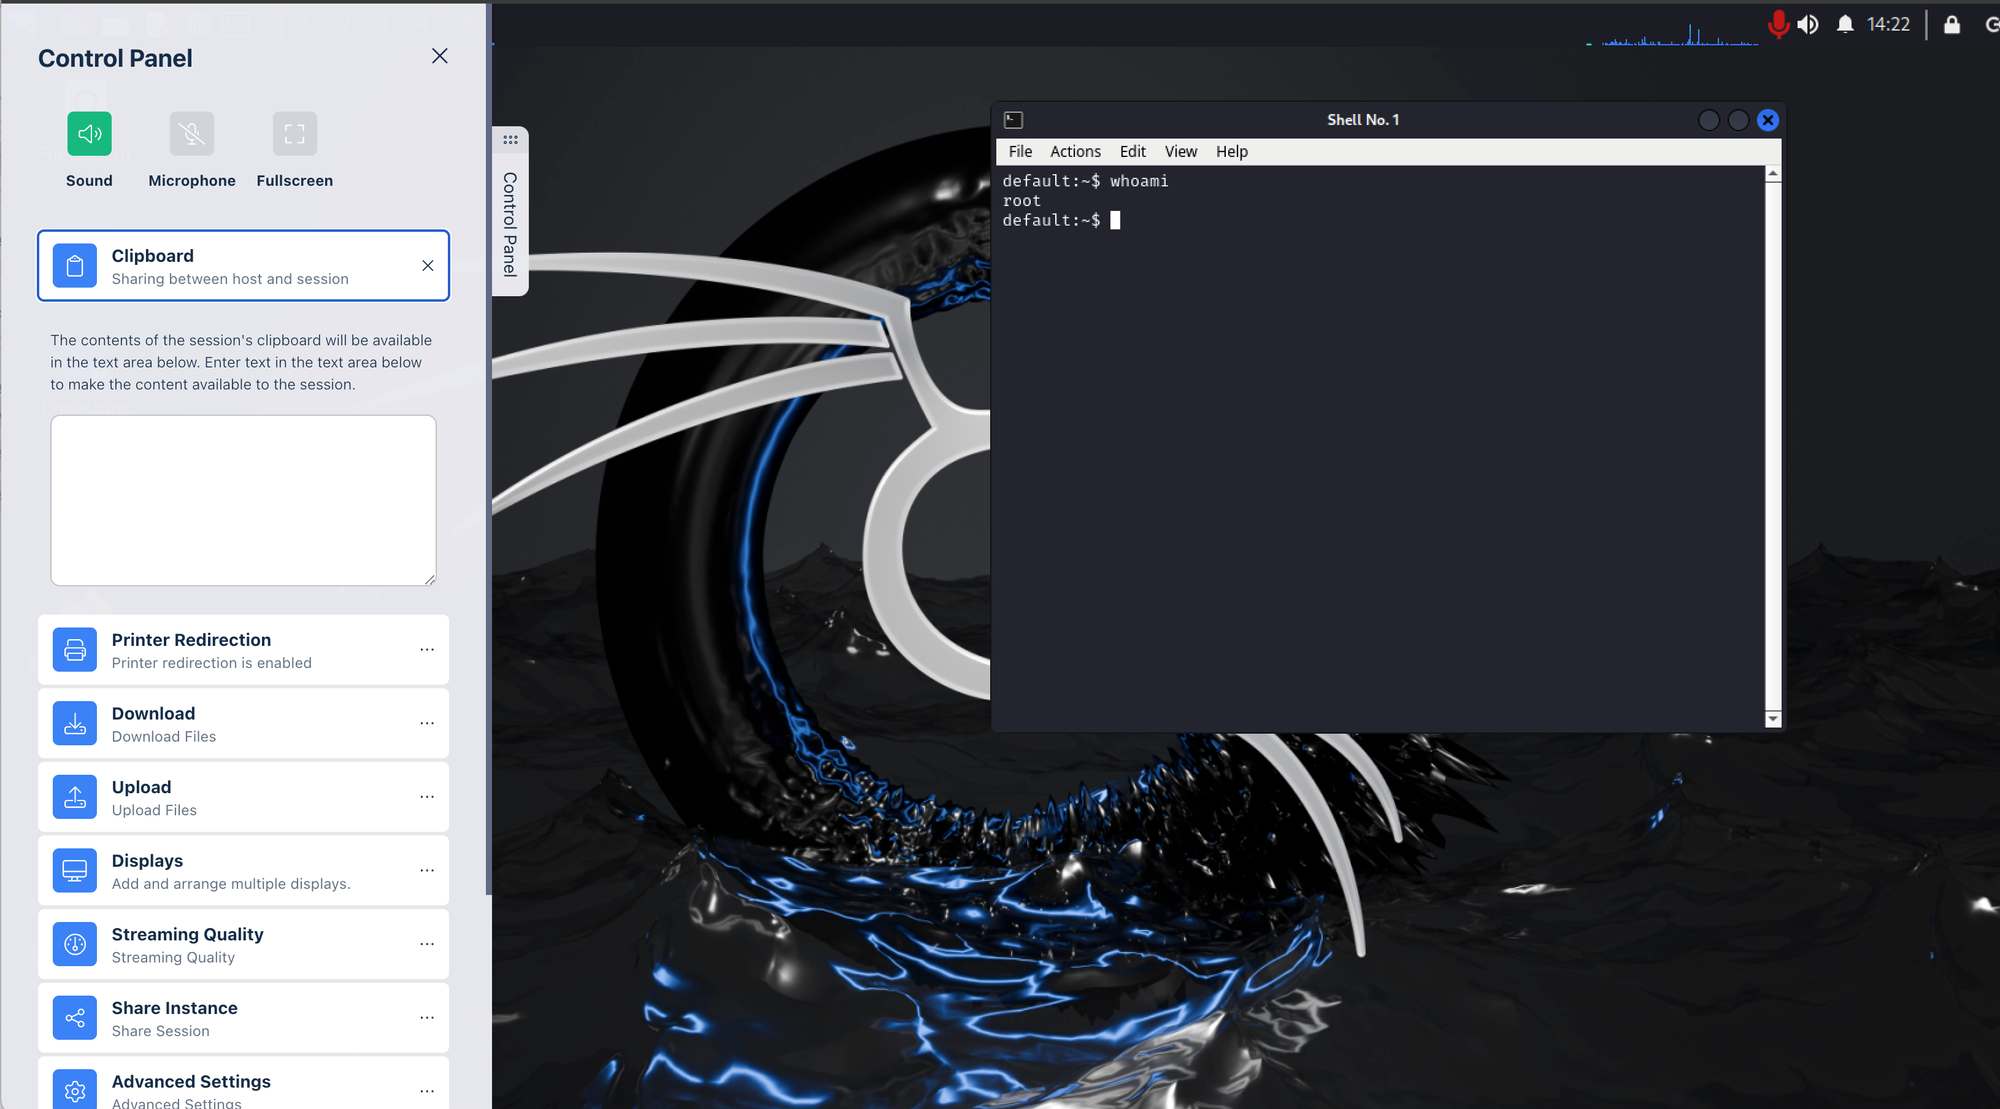Click the terminal scrollbar down arrow

click(1772, 719)
